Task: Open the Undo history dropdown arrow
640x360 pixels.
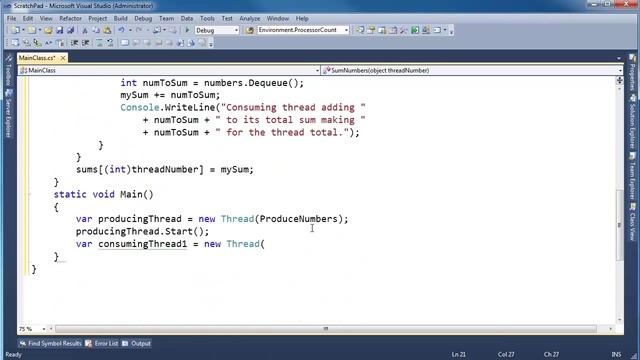Action: (x=130, y=30)
